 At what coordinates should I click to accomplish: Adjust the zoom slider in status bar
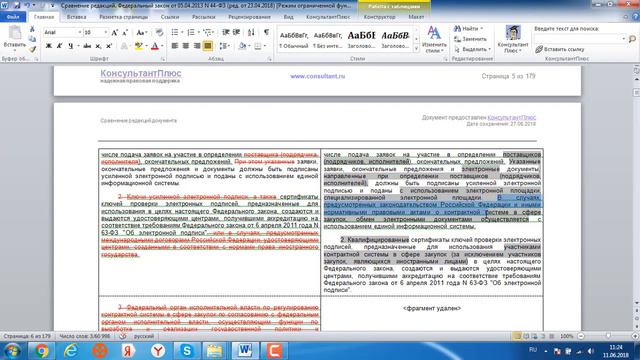(608, 336)
